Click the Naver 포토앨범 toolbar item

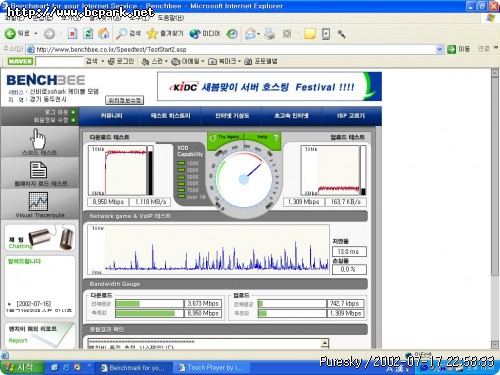(x=261, y=61)
